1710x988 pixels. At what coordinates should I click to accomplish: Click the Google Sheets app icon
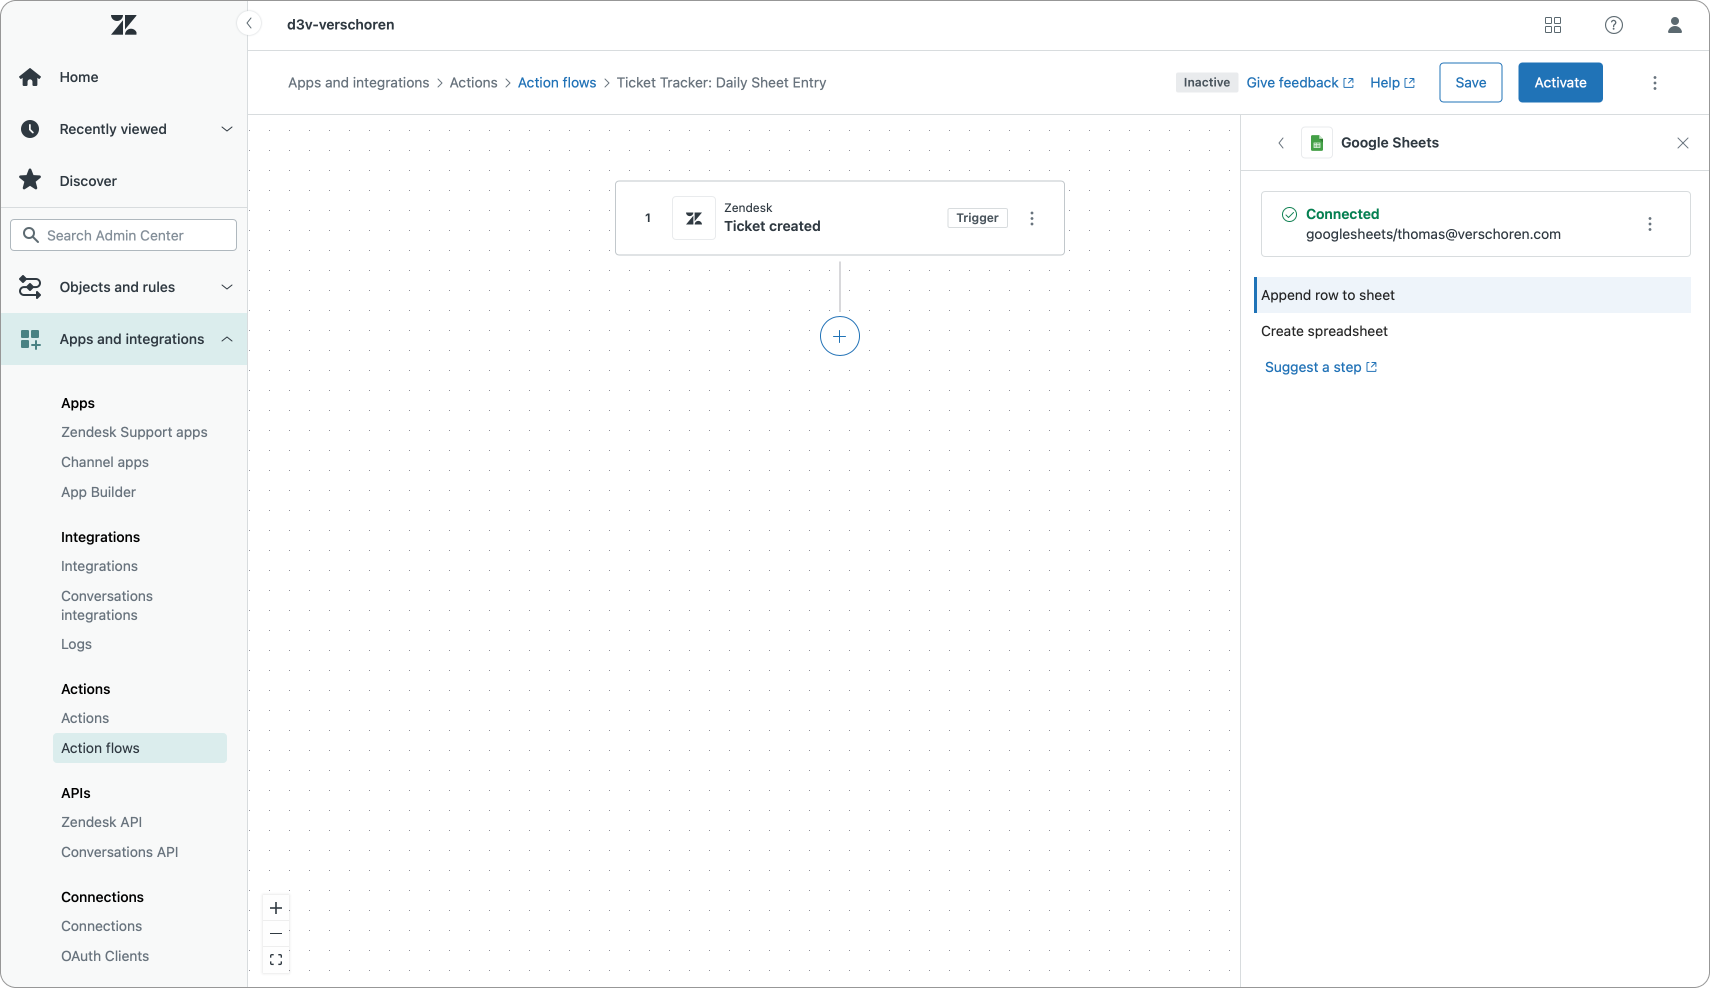click(1317, 143)
